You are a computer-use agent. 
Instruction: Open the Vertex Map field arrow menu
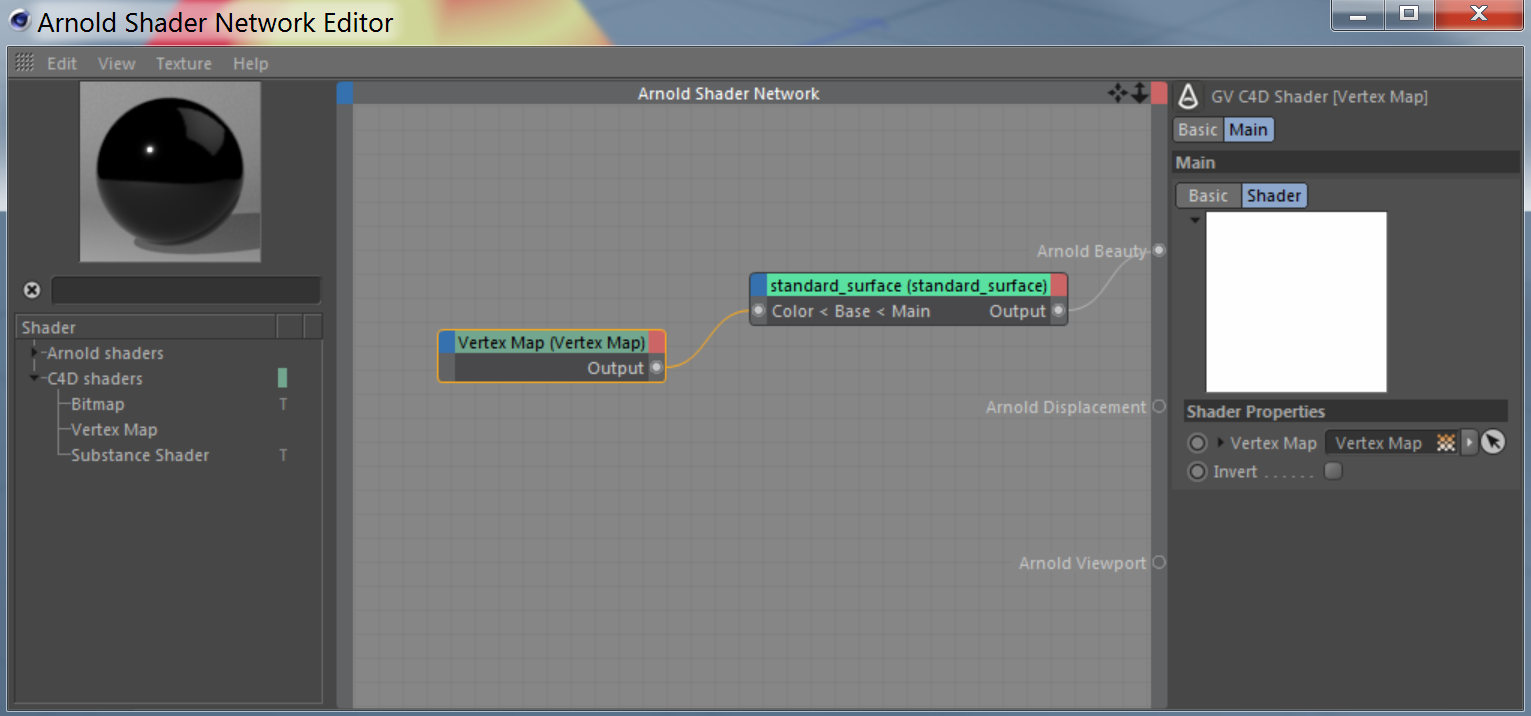(1469, 443)
